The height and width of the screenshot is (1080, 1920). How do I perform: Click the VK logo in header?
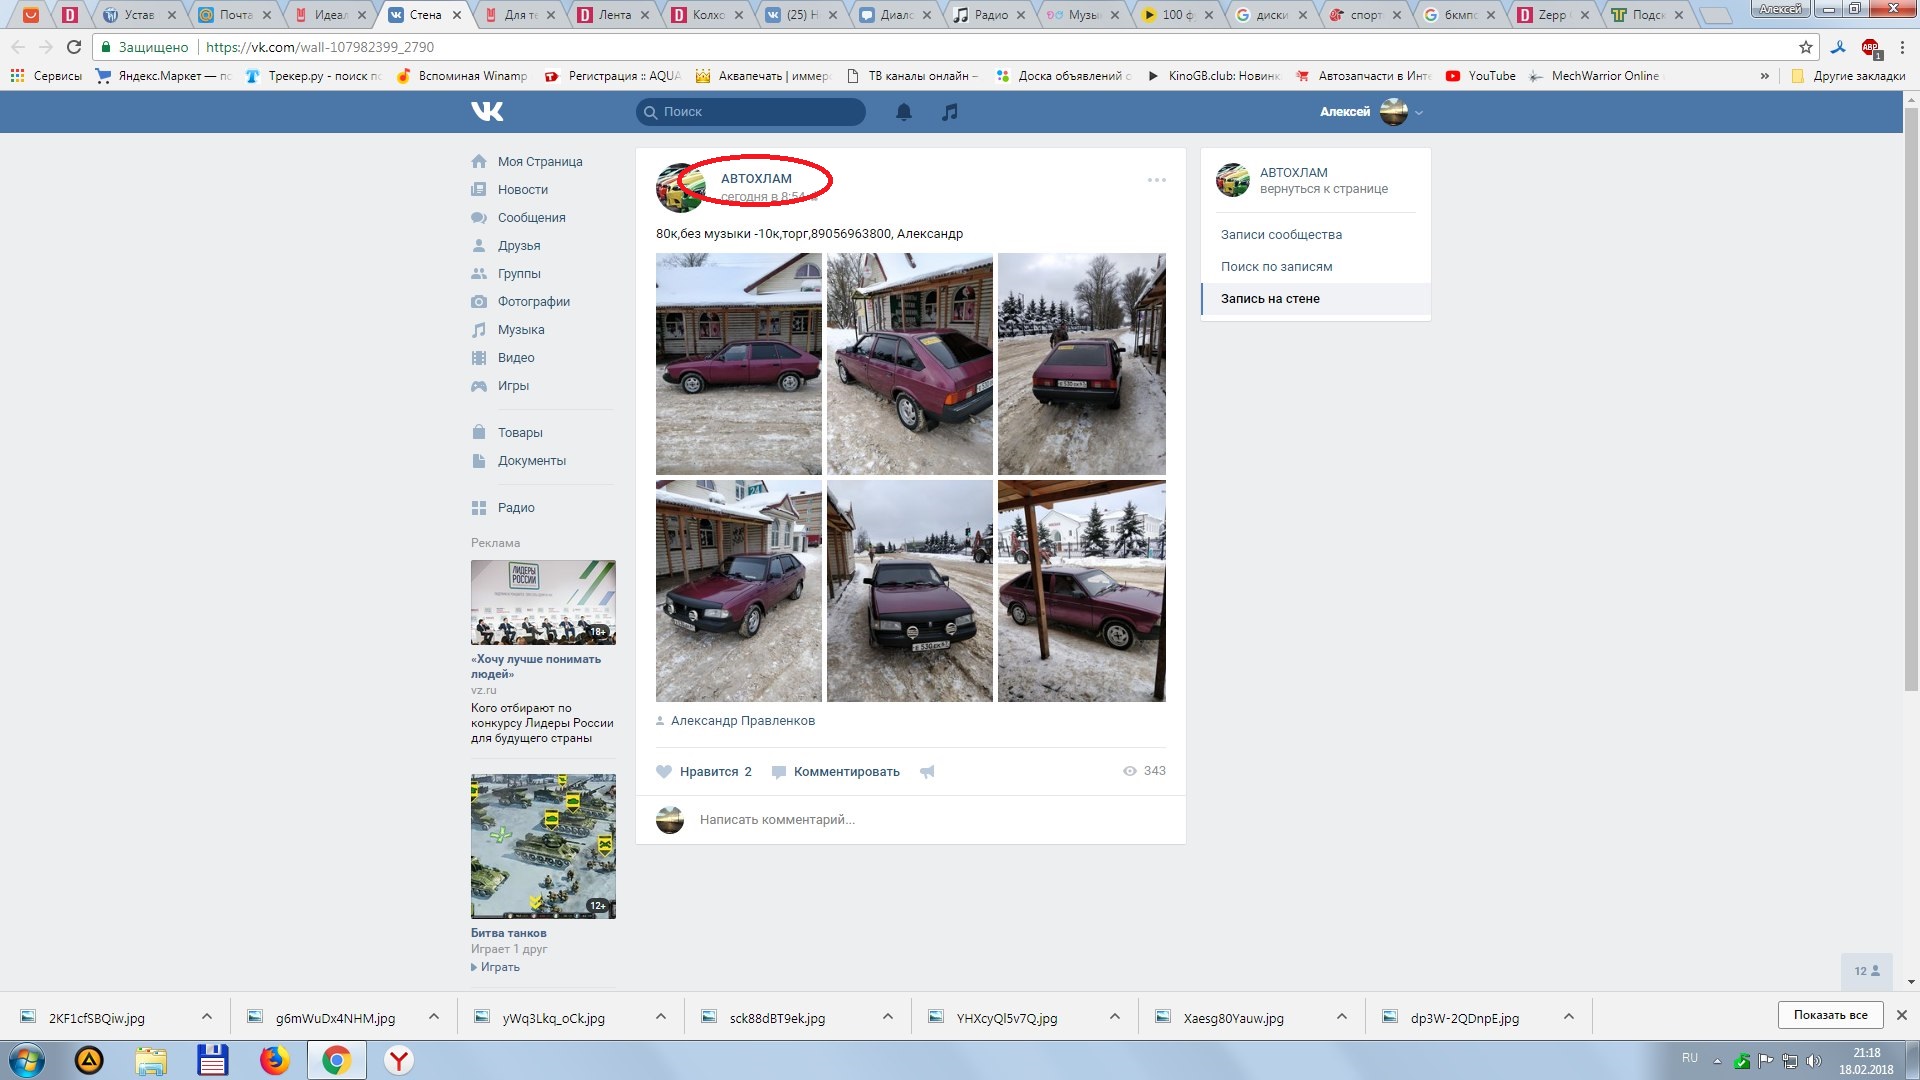(x=487, y=112)
